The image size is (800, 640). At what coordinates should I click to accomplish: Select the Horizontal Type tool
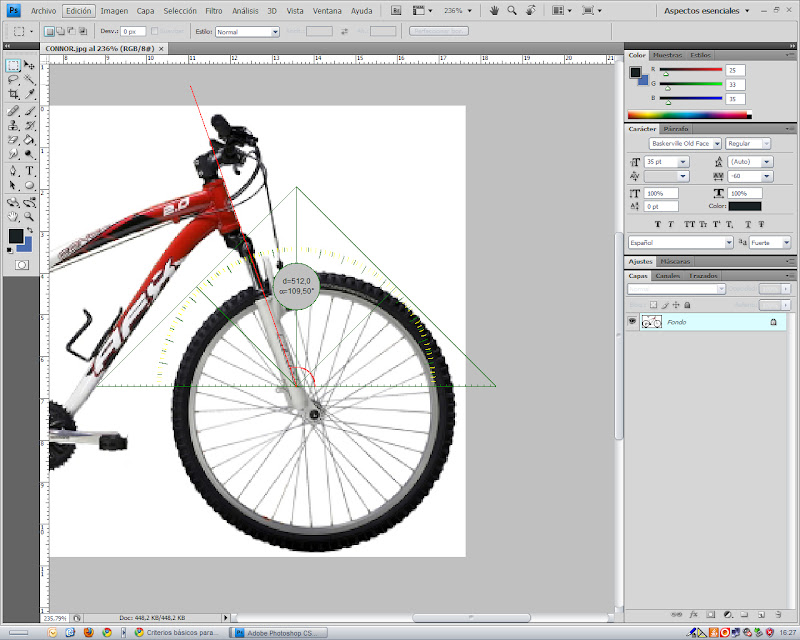29,171
